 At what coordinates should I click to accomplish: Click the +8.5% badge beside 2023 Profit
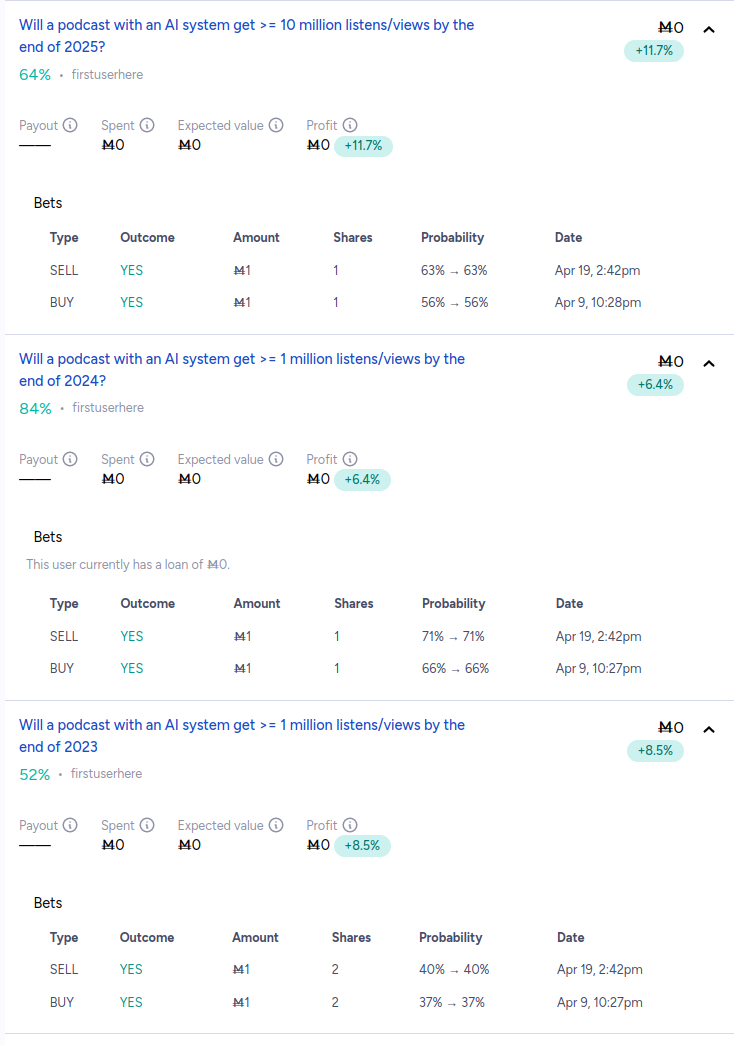[362, 846]
